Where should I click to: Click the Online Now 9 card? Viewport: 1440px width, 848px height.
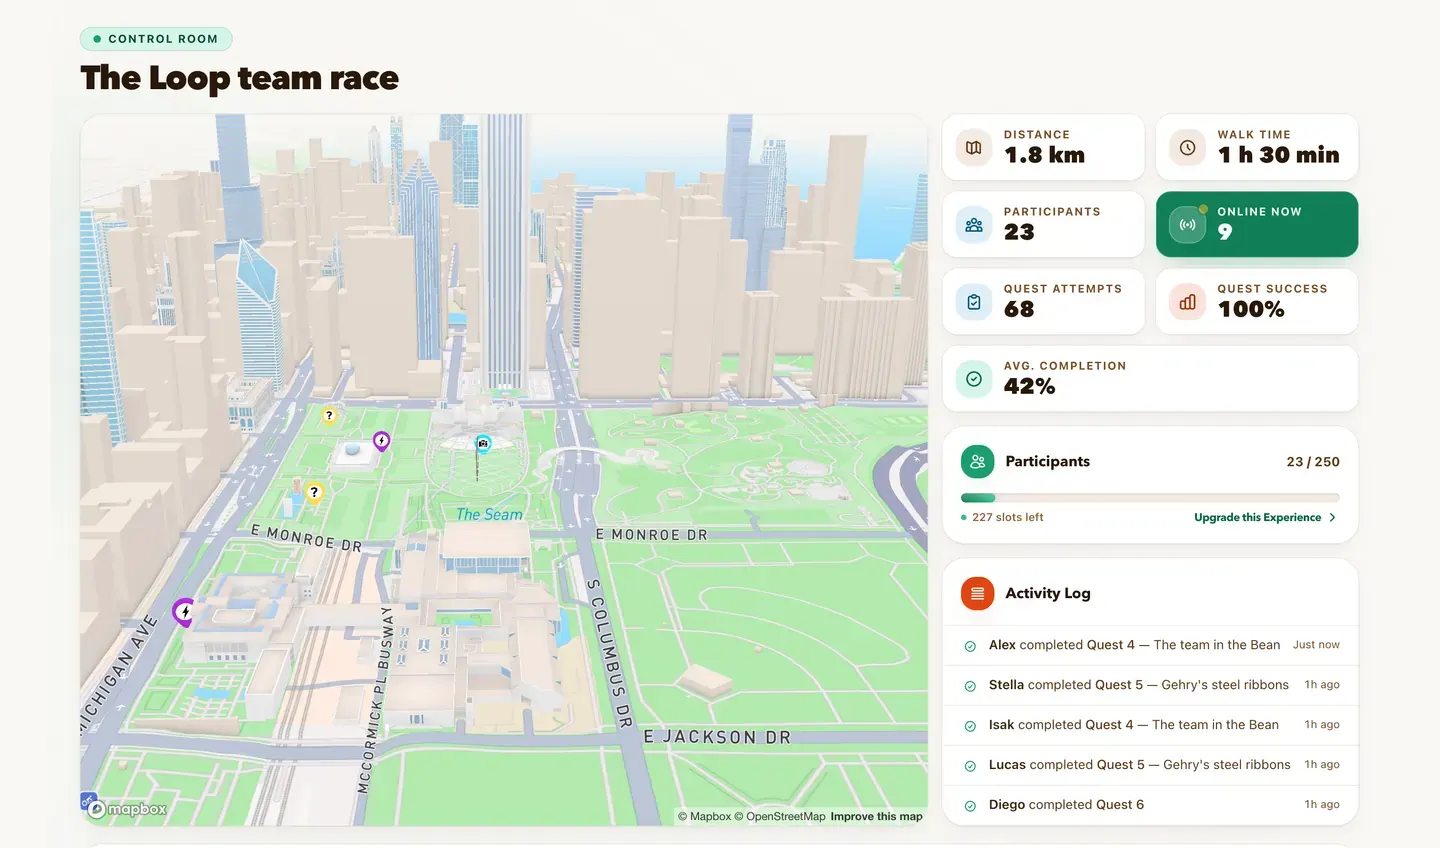(x=1257, y=224)
